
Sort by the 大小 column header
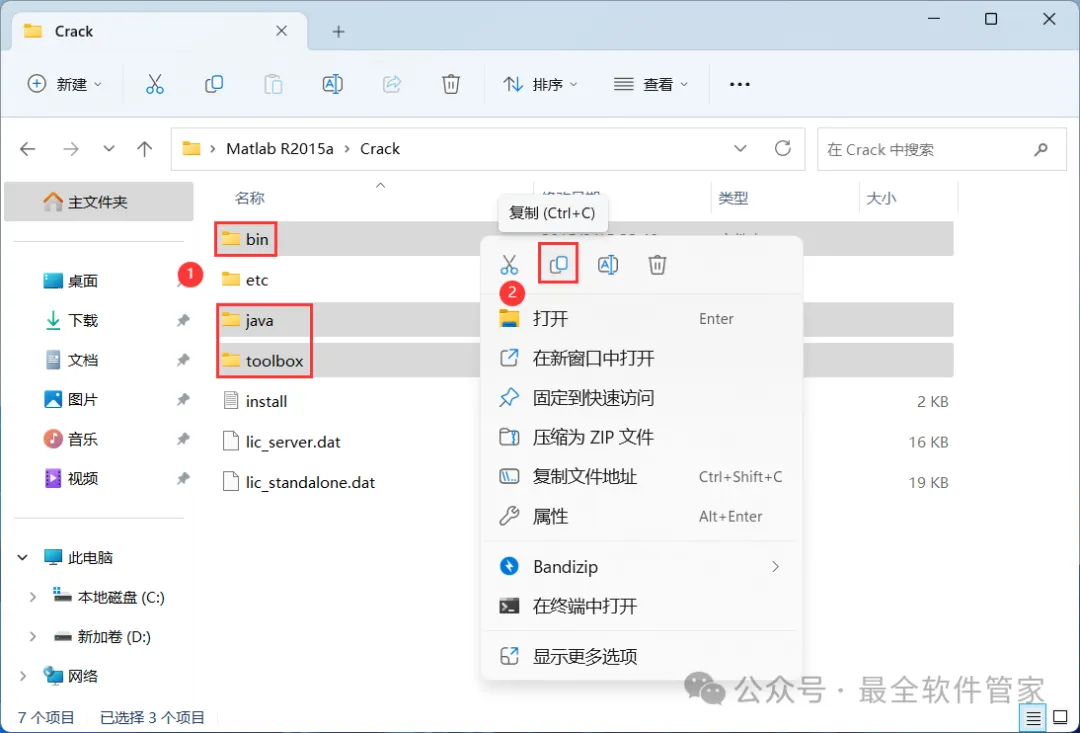pos(881,198)
